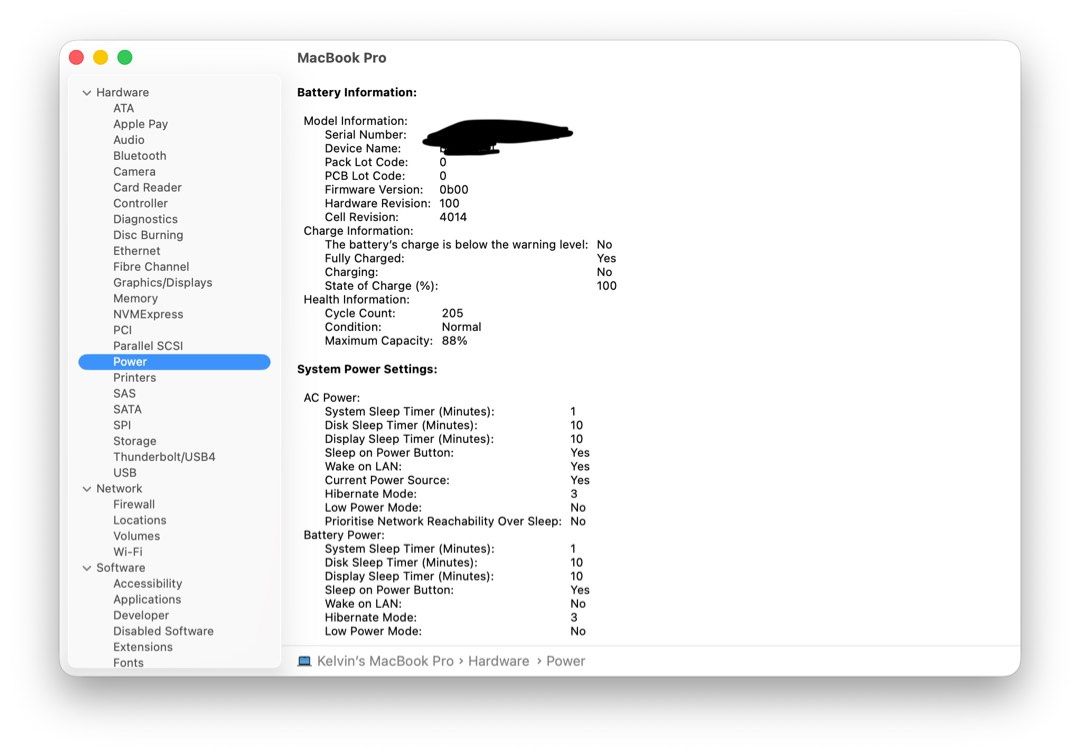
Task: Open Disc Burning item
Action: click(148, 235)
